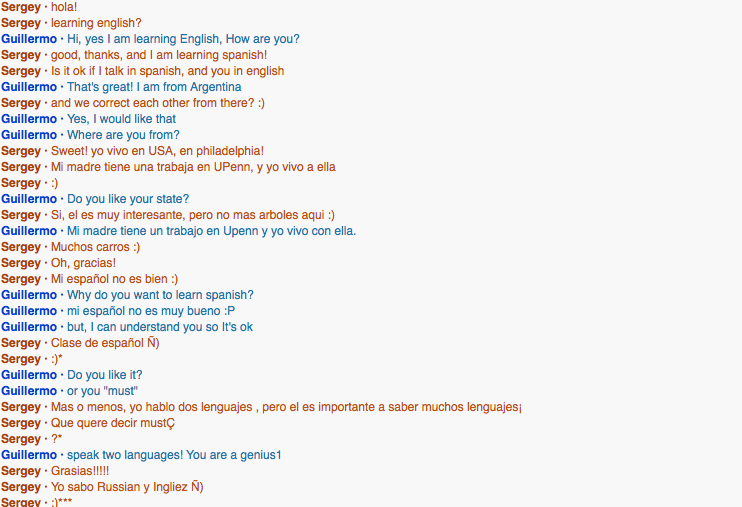Click the "speak two languages! You are a genius" message
Image resolution: width=742 pixels, height=507 pixels.
(174, 455)
